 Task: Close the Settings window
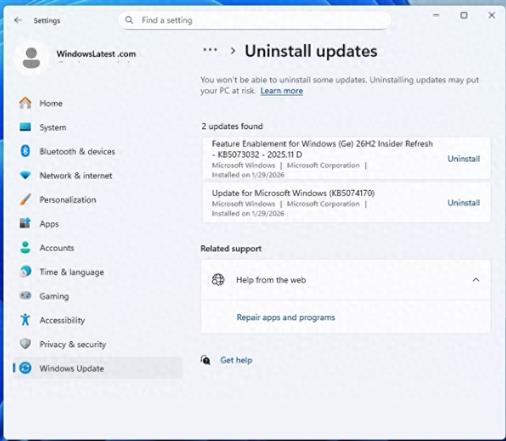coord(492,15)
